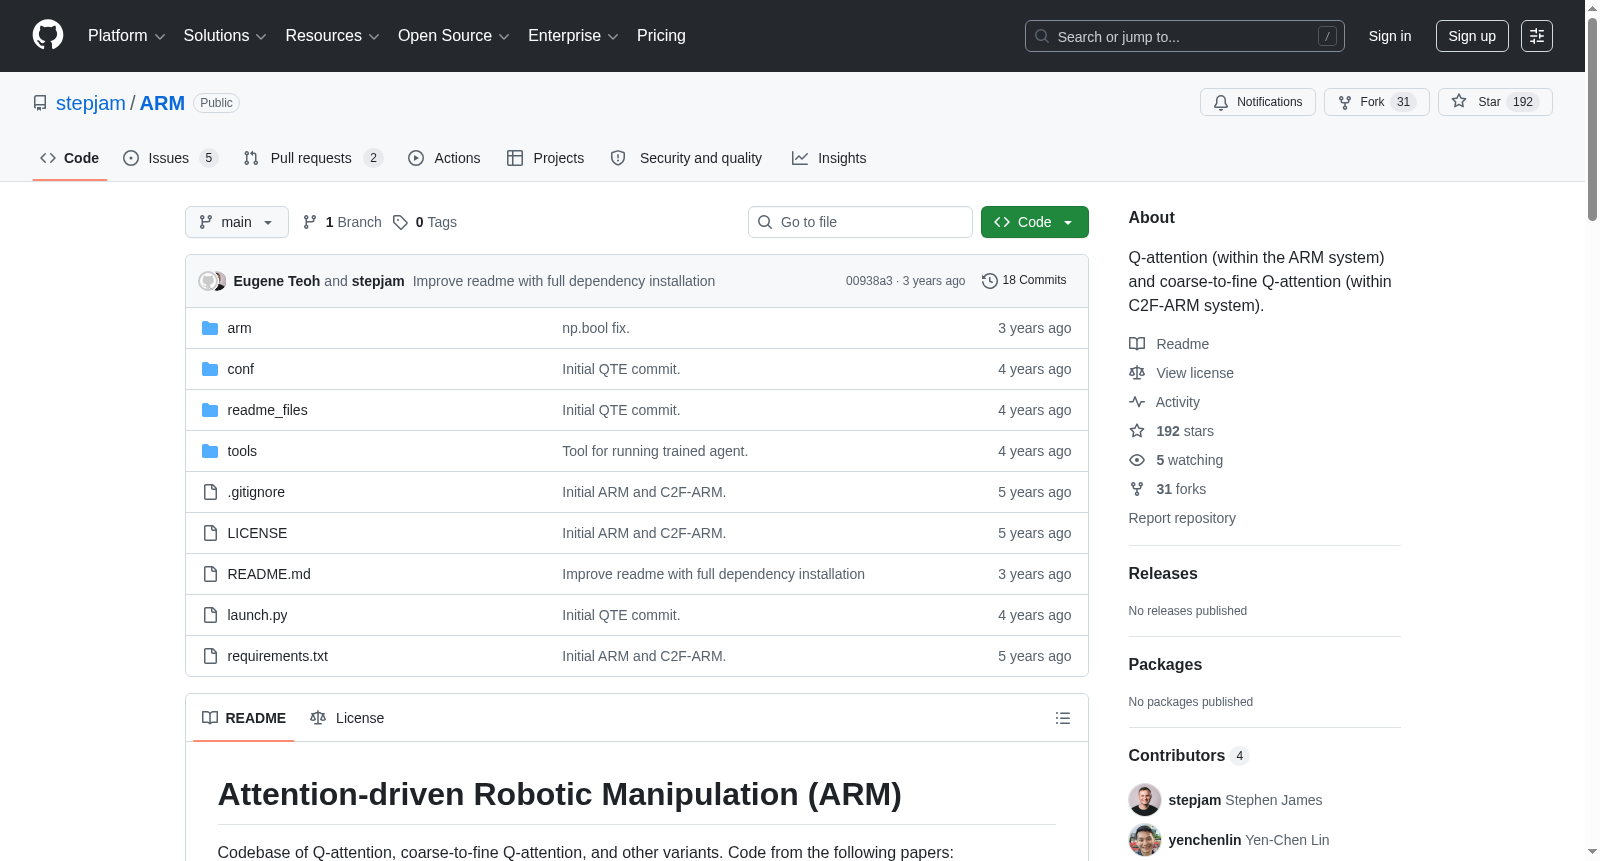Open stepjam's contributor avatar
The height and width of the screenshot is (861, 1600).
[x=1145, y=800]
